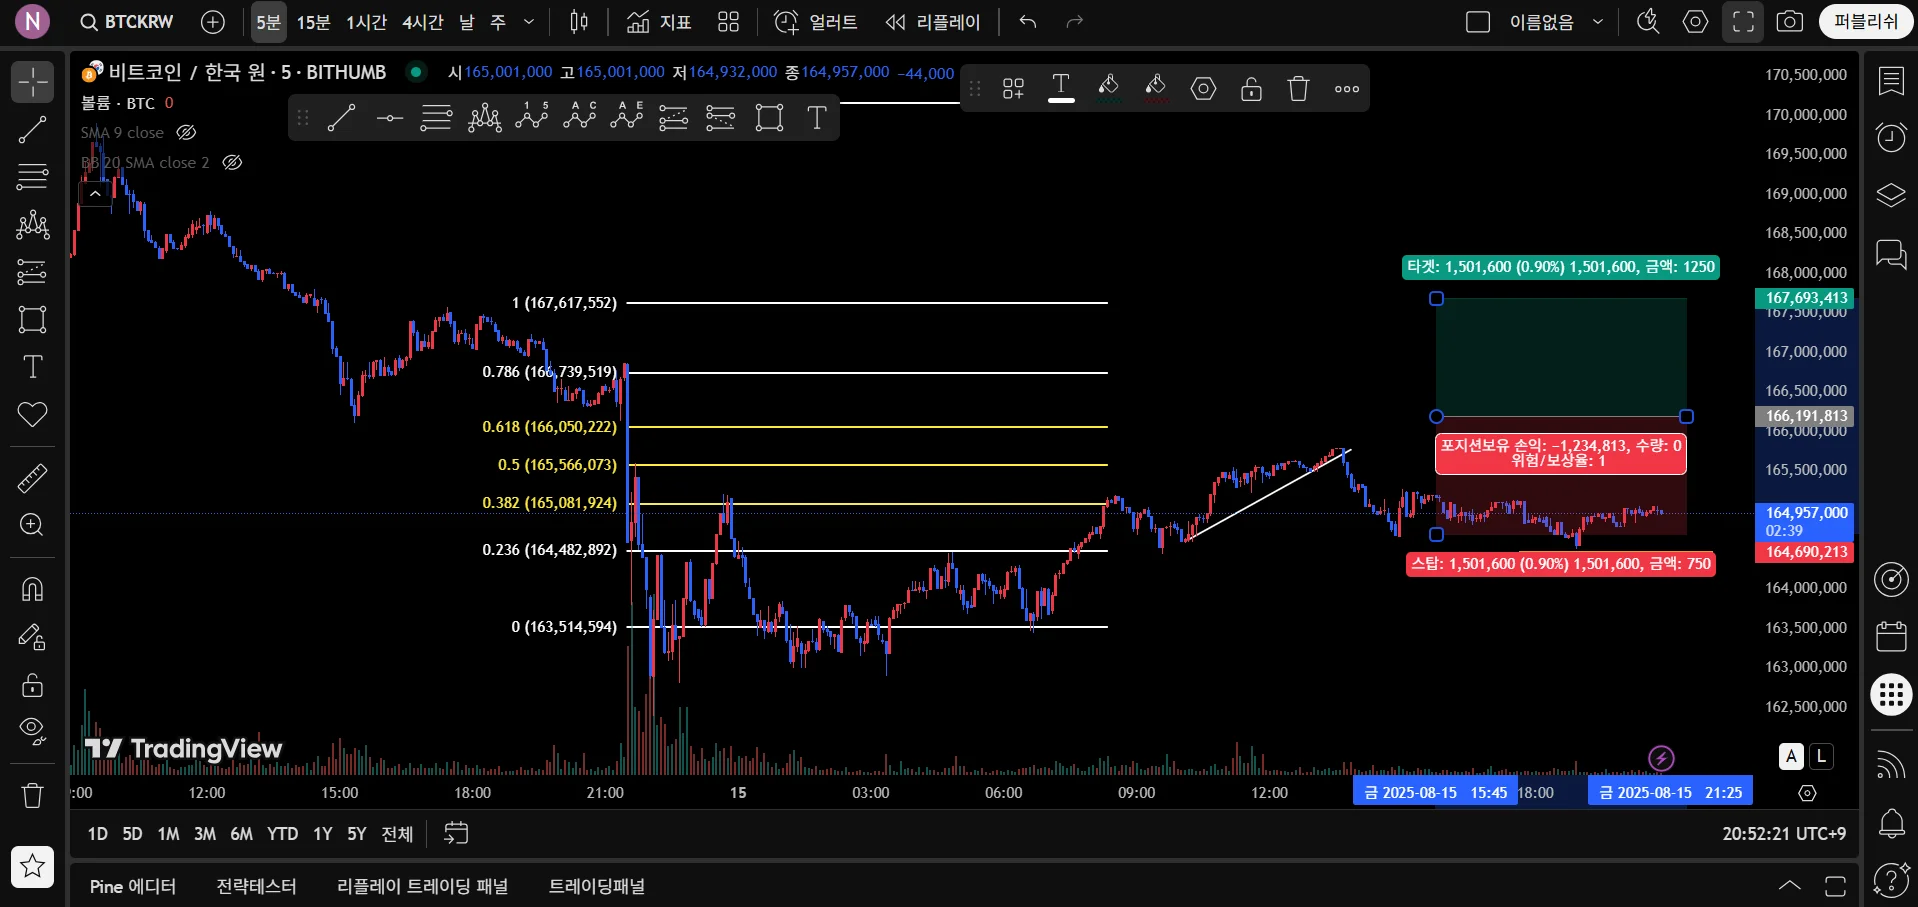
Task: Open settings for the selected drawing
Action: 1203,89
